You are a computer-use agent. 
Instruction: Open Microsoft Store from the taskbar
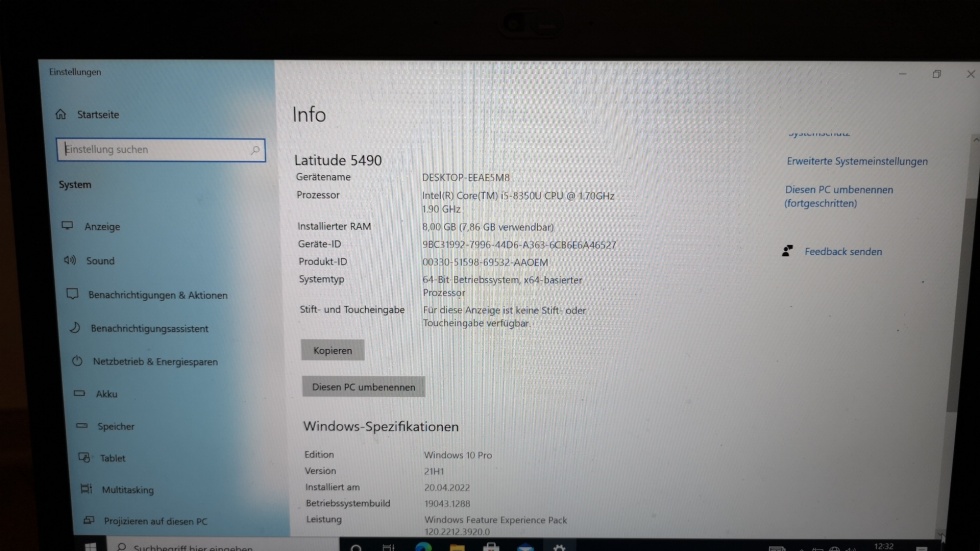[x=491, y=547]
